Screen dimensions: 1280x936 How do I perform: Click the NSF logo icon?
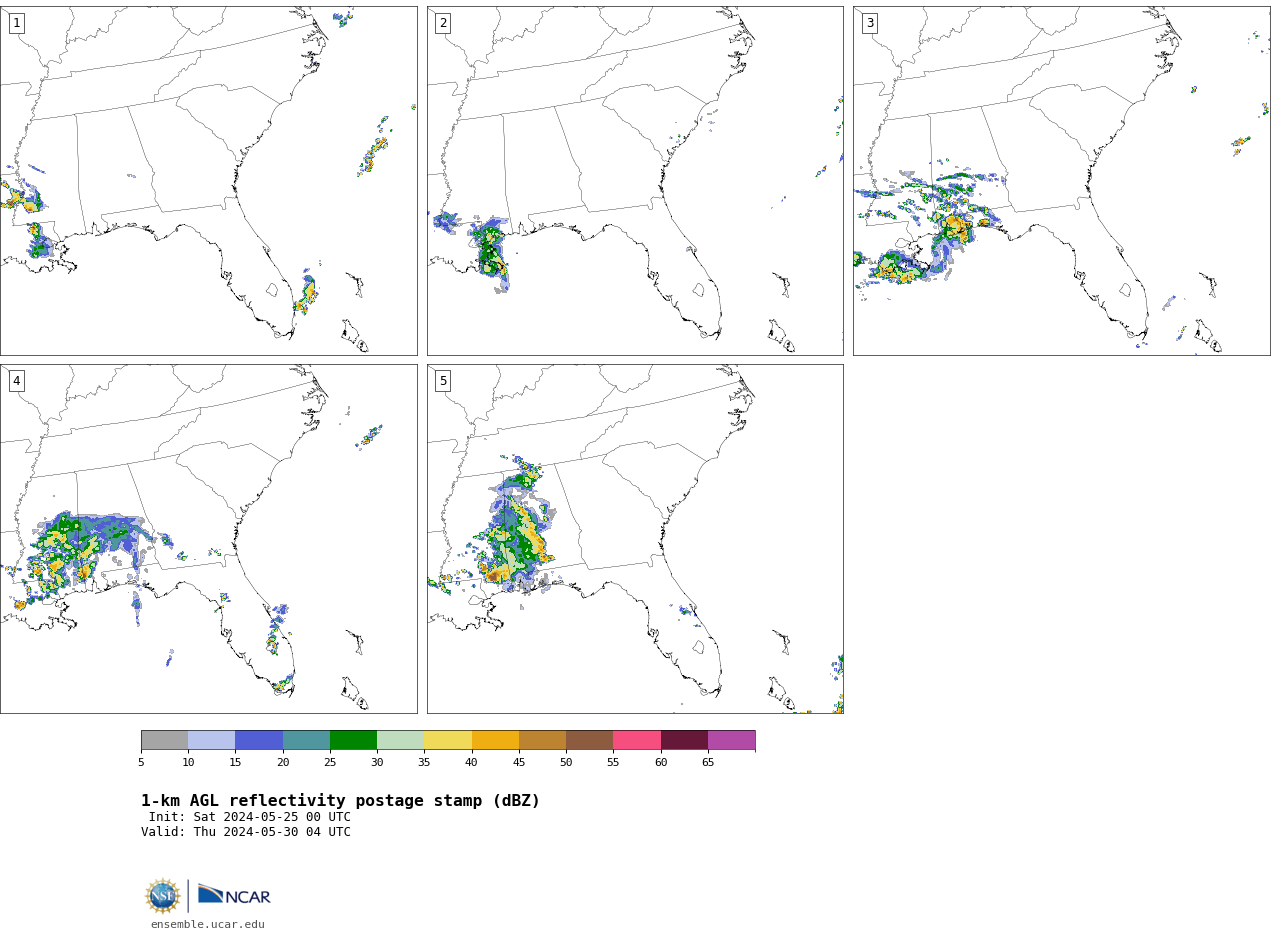[x=163, y=896]
